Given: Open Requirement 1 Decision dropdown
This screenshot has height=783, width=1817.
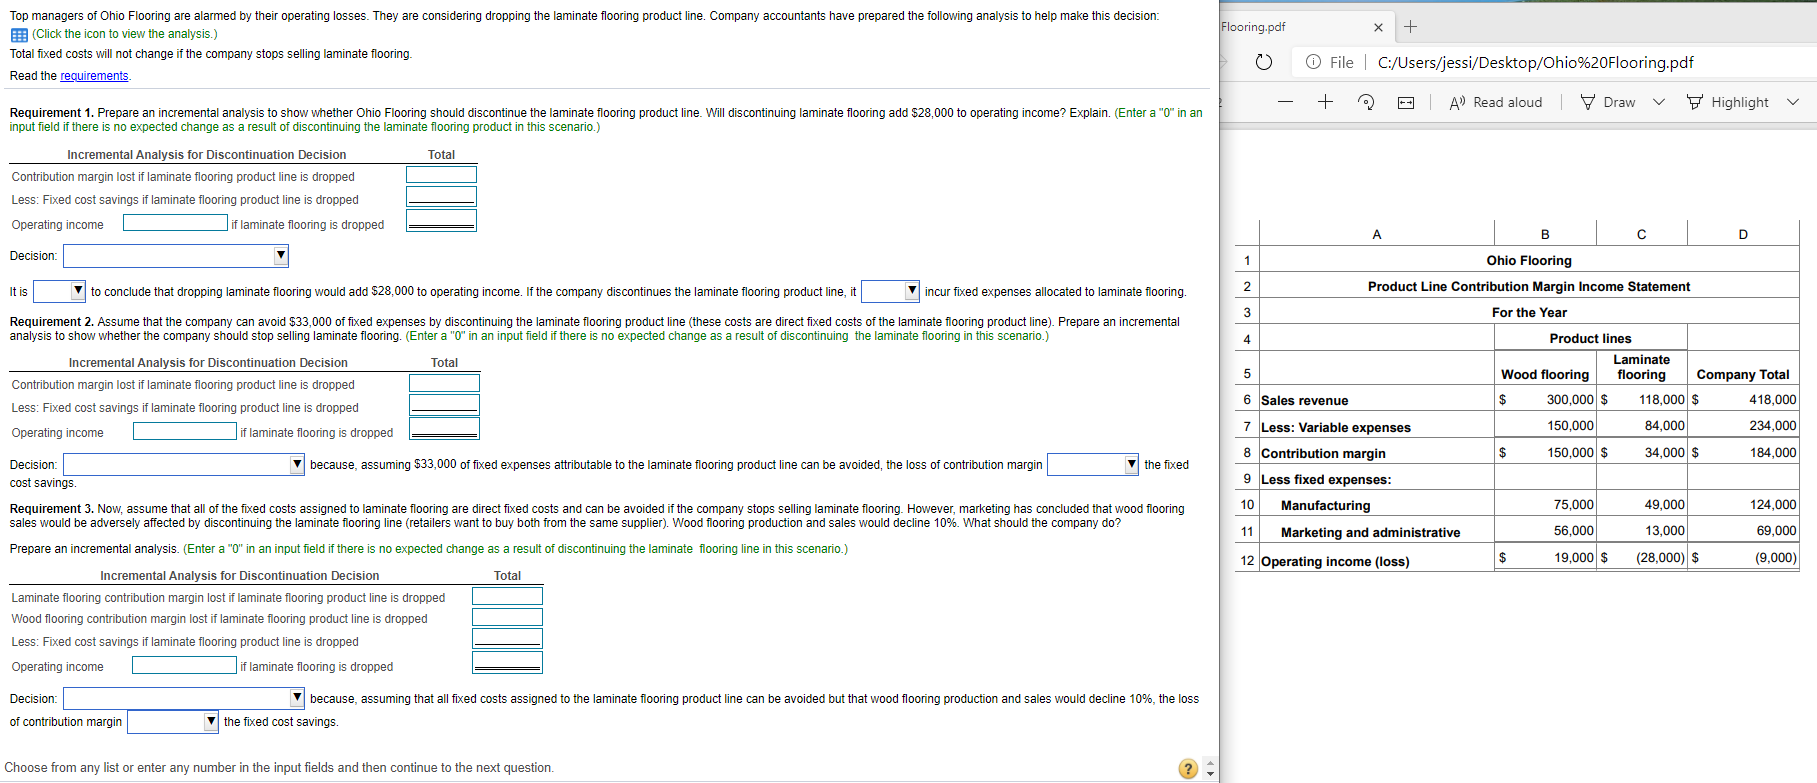Looking at the screenshot, I should pos(176,256).
